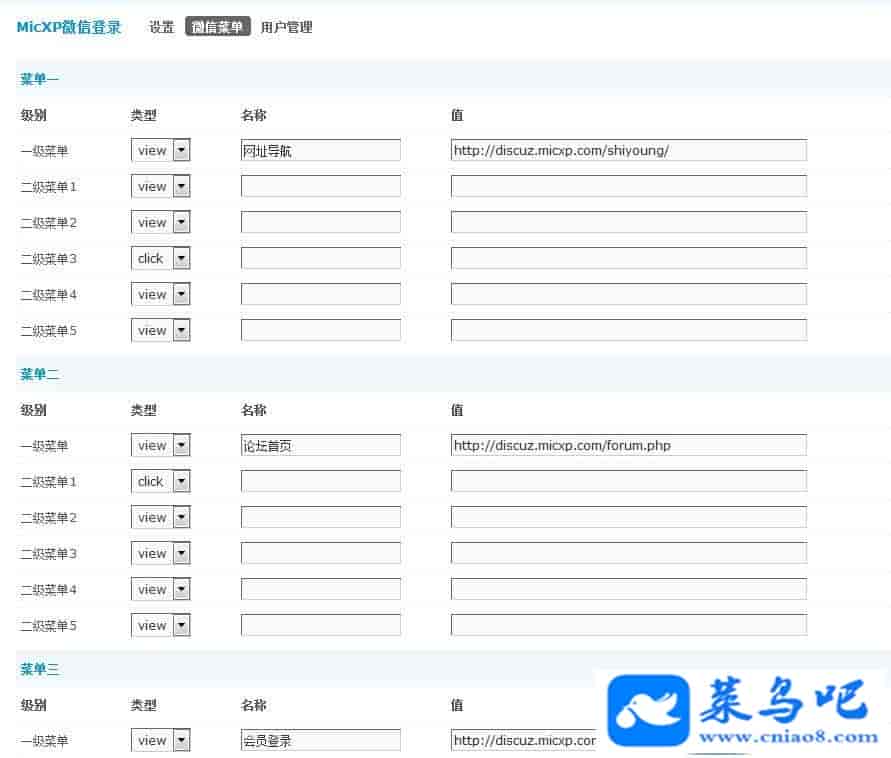Open type dropdown for 菜单二 二级菜单5

(161, 625)
